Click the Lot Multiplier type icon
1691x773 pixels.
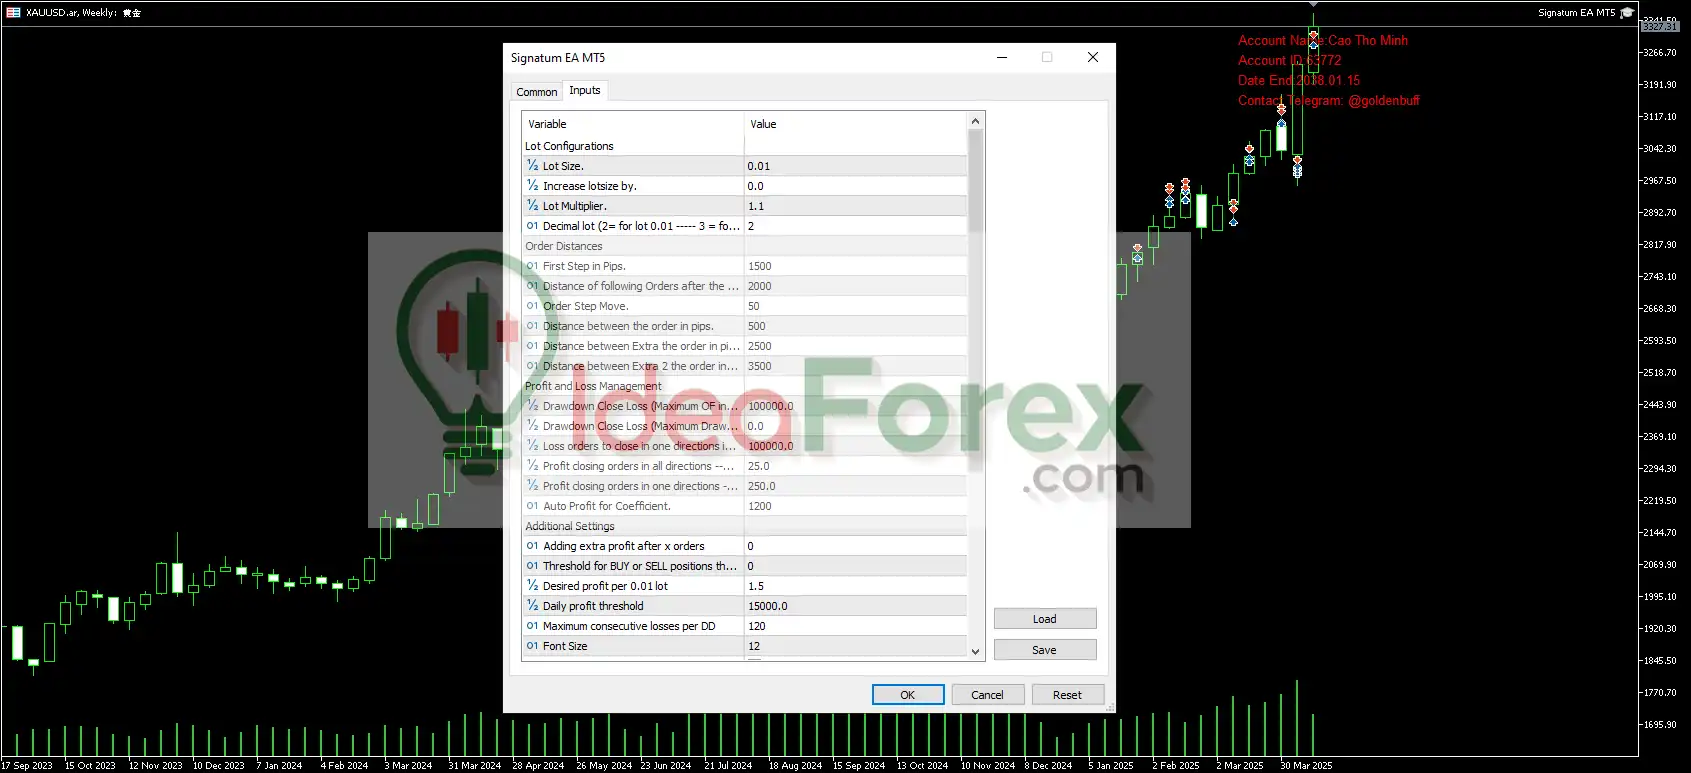coord(532,206)
